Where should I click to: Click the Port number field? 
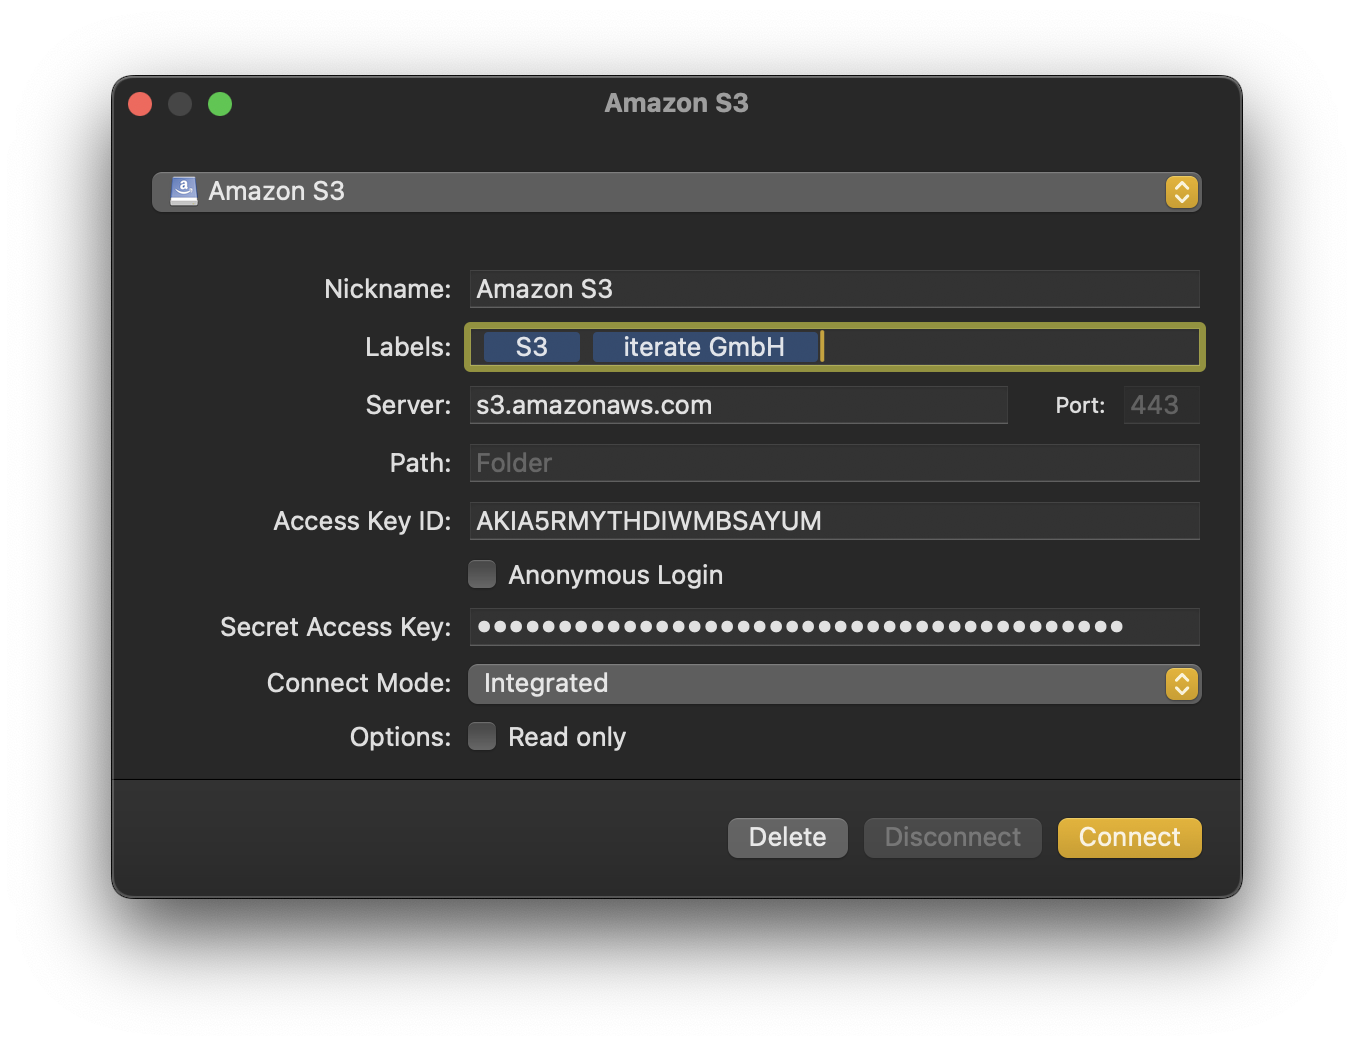click(1162, 405)
